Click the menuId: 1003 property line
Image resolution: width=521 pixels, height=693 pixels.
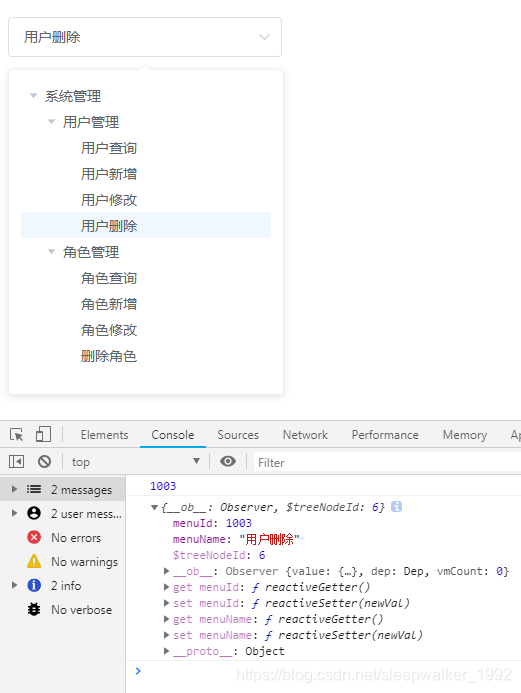[212, 523]
